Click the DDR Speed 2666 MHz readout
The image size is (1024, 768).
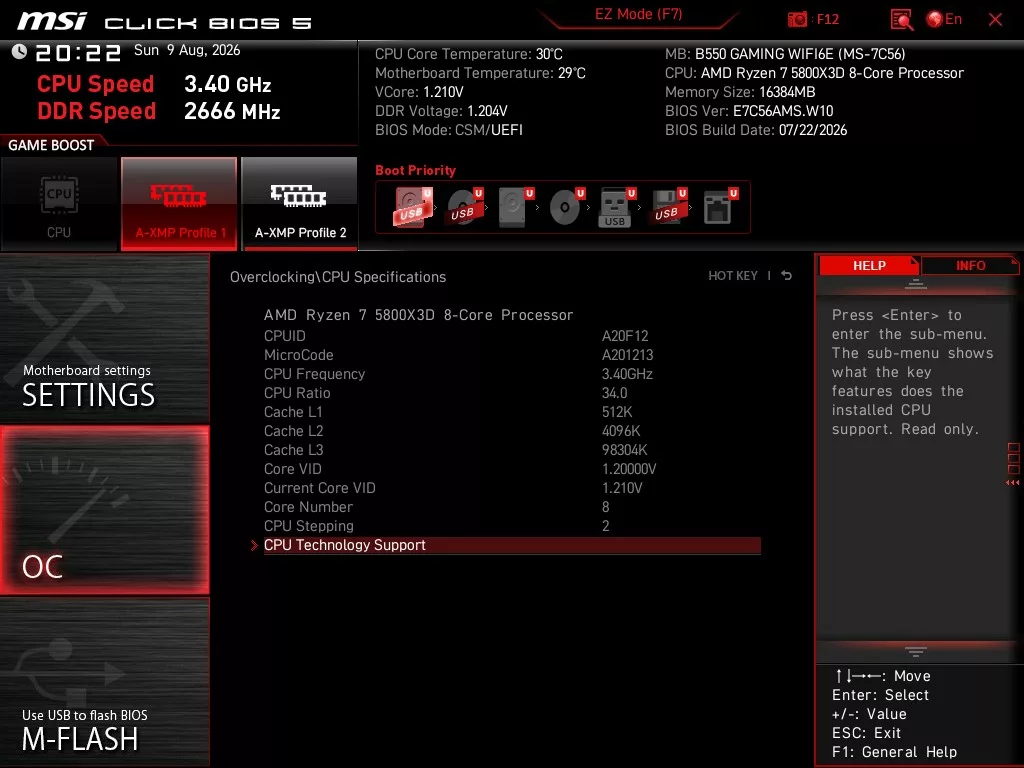[x=159, y=111]
